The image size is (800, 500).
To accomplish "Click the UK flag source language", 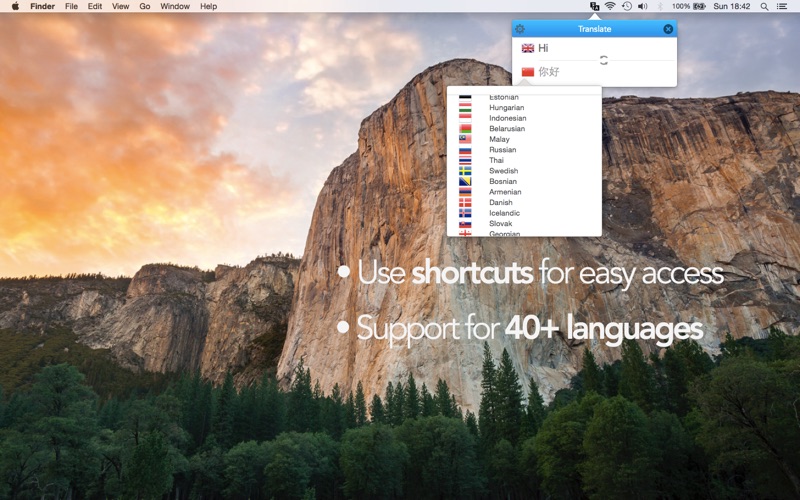I will click(528, 48).
